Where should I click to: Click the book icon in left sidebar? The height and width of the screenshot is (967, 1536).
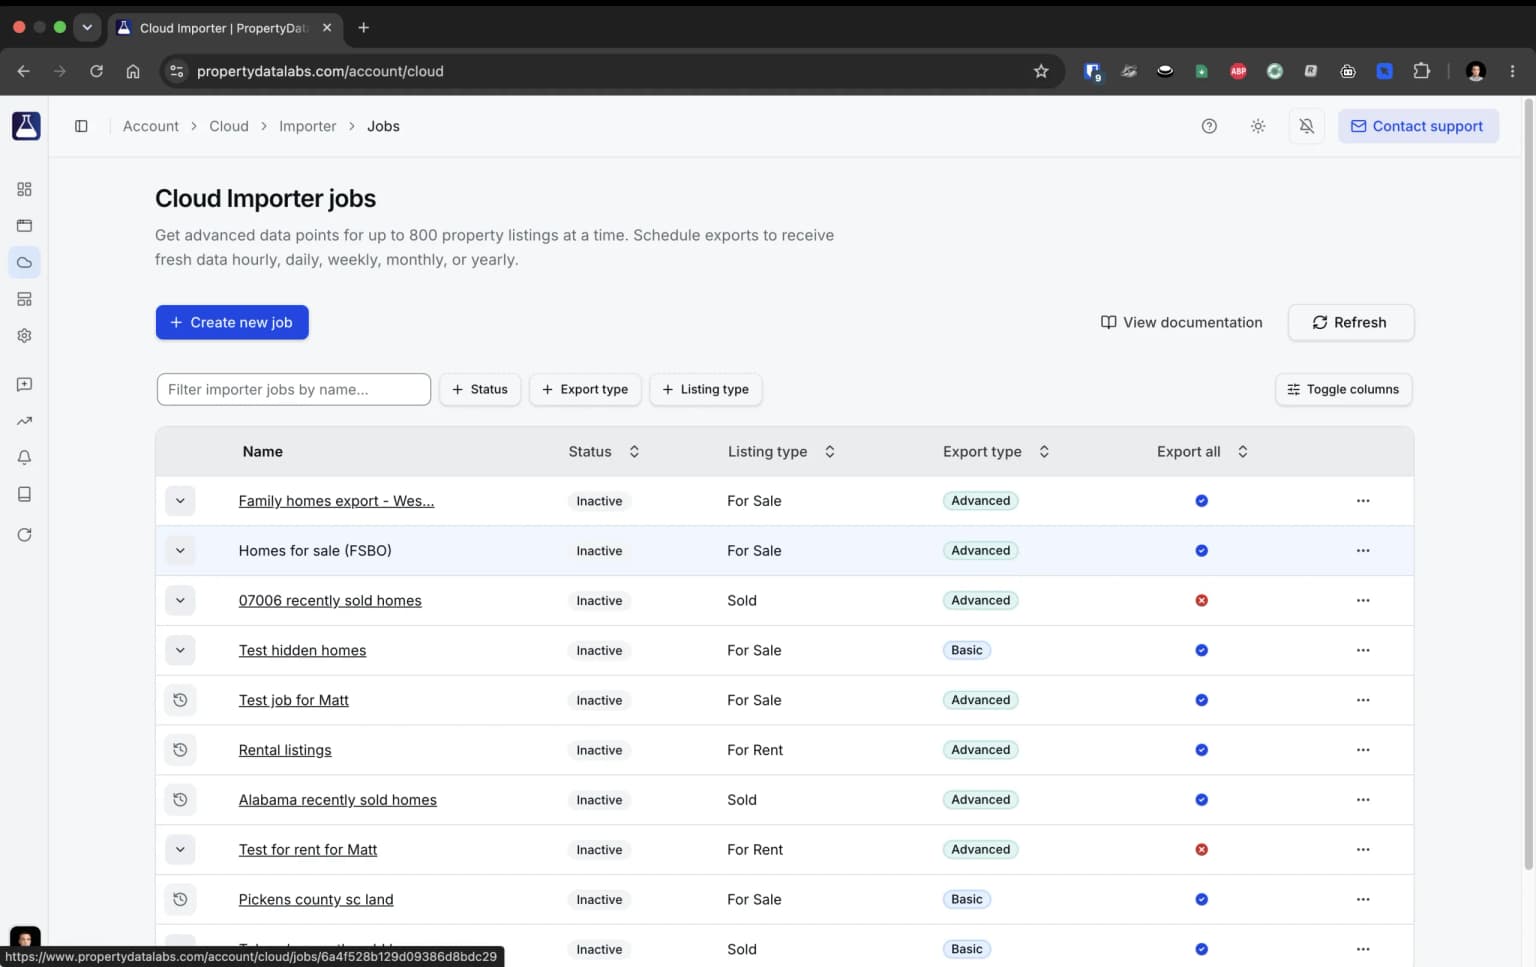point(24,494)
